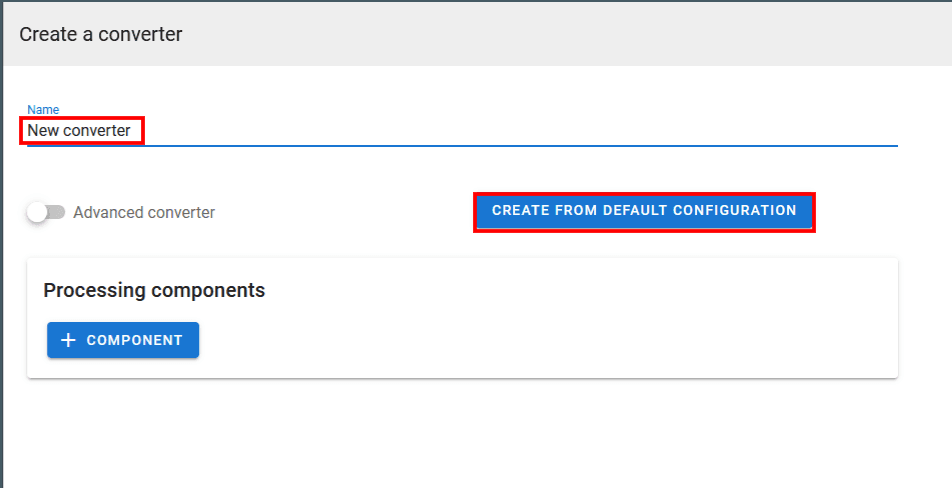Click the "Advanced converter" label text

tap(144, 212)
